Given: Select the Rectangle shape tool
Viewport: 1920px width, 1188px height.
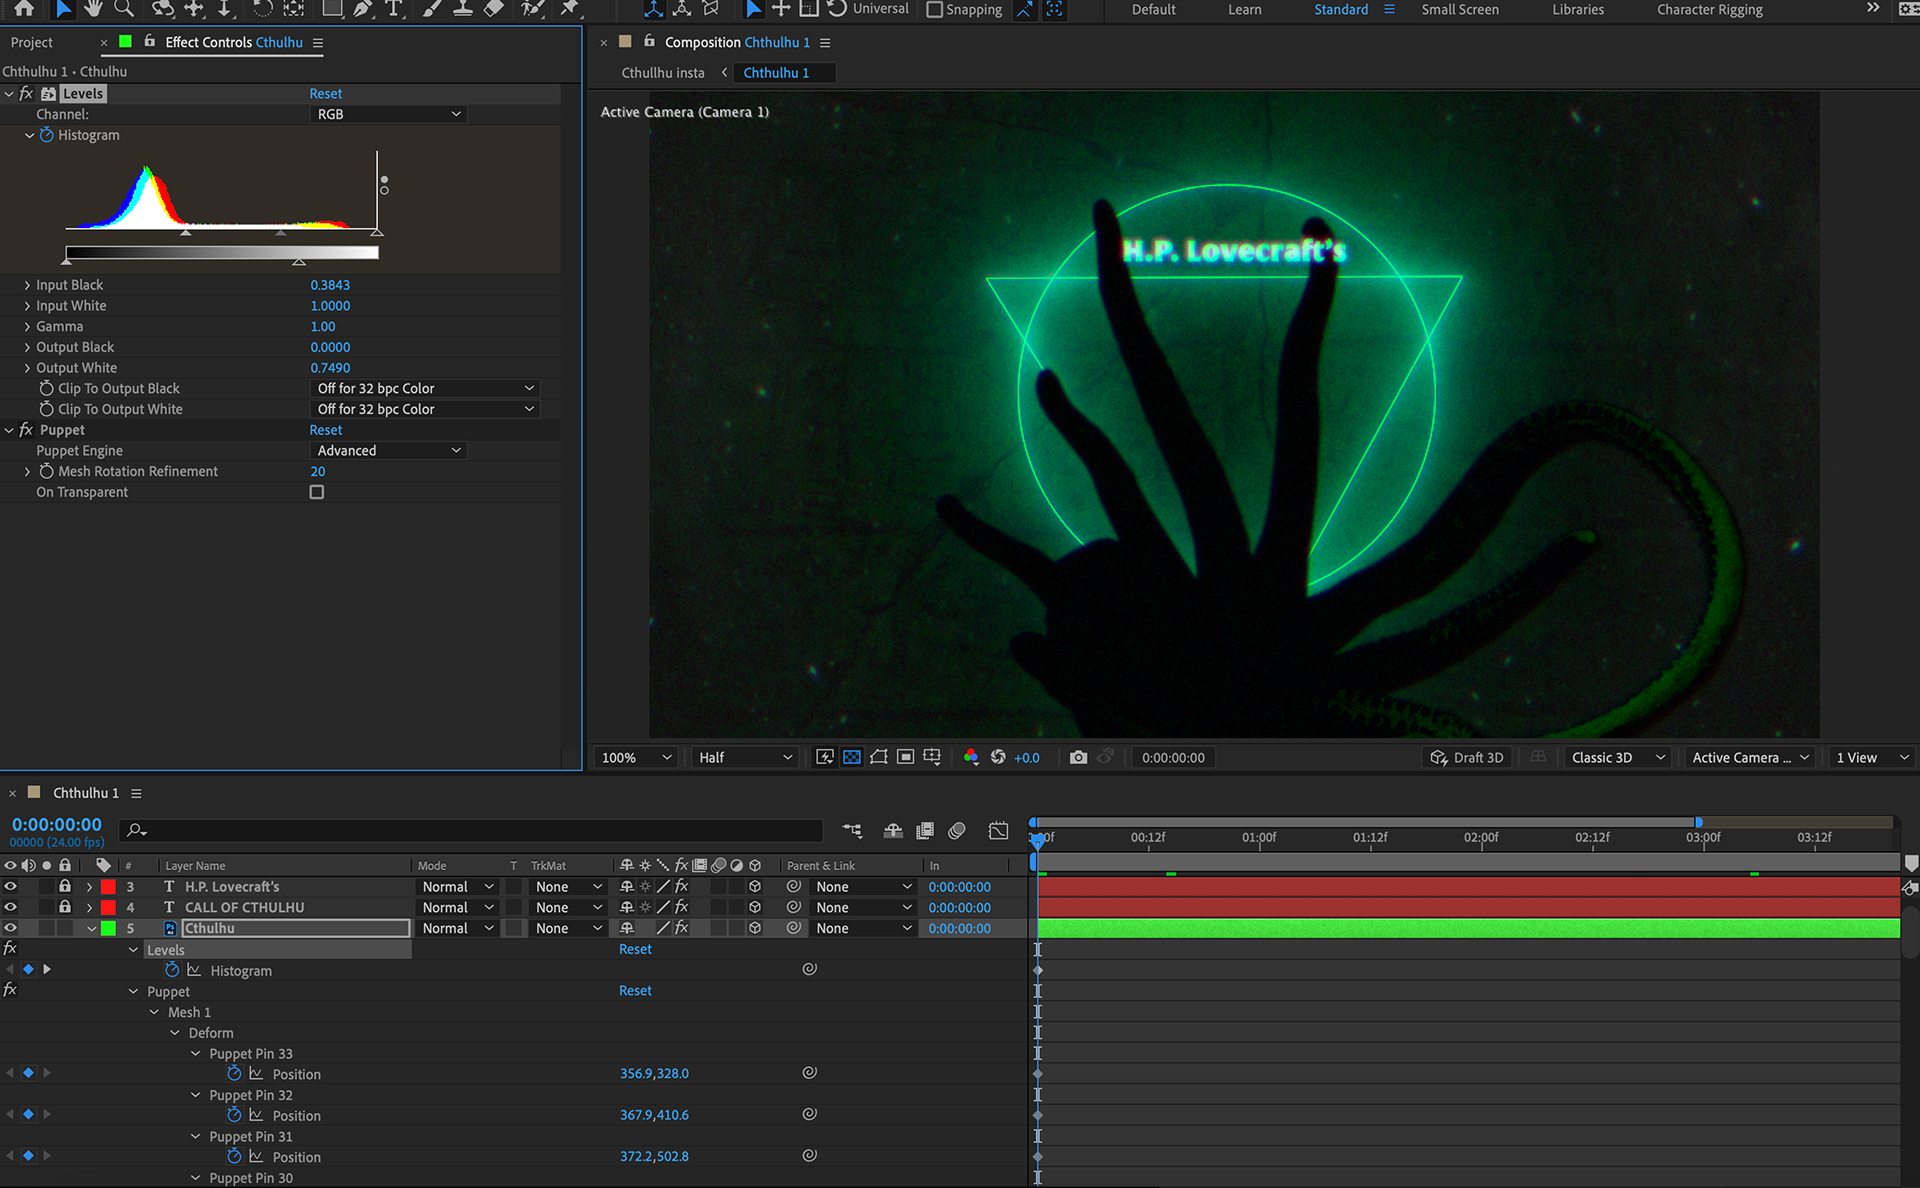Looking at the screenshot, I should pyautogui.click(x=332, y=8).
